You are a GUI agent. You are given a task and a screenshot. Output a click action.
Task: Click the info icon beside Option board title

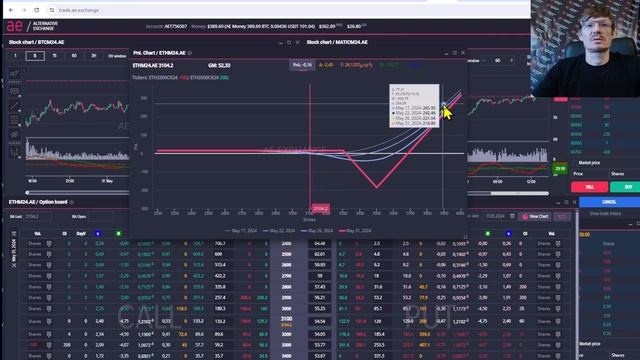point(71,202)
